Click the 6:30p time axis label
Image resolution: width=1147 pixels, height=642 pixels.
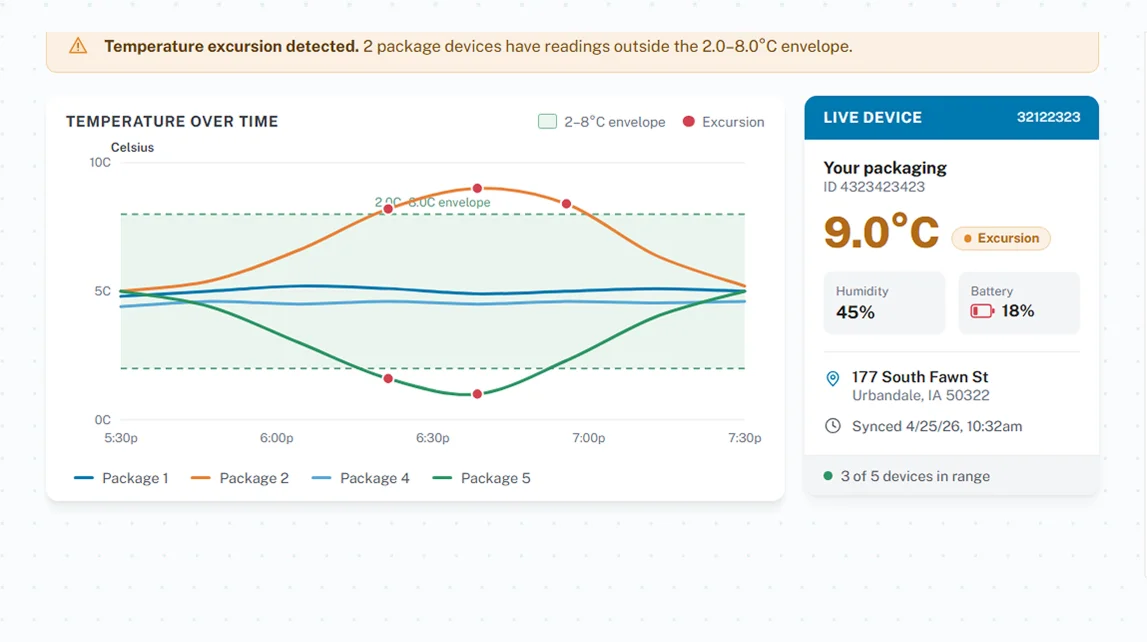[432, 438]
